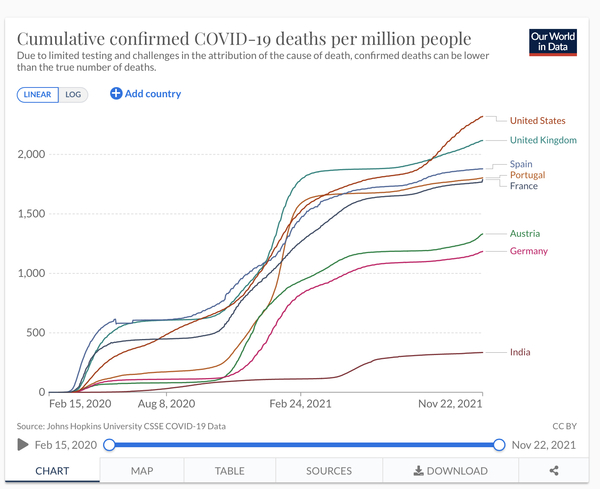Image resolution: width=600 pixels, height=489 pixels.
Task: Open the MAP tab
Action: (x=141, y=470)
